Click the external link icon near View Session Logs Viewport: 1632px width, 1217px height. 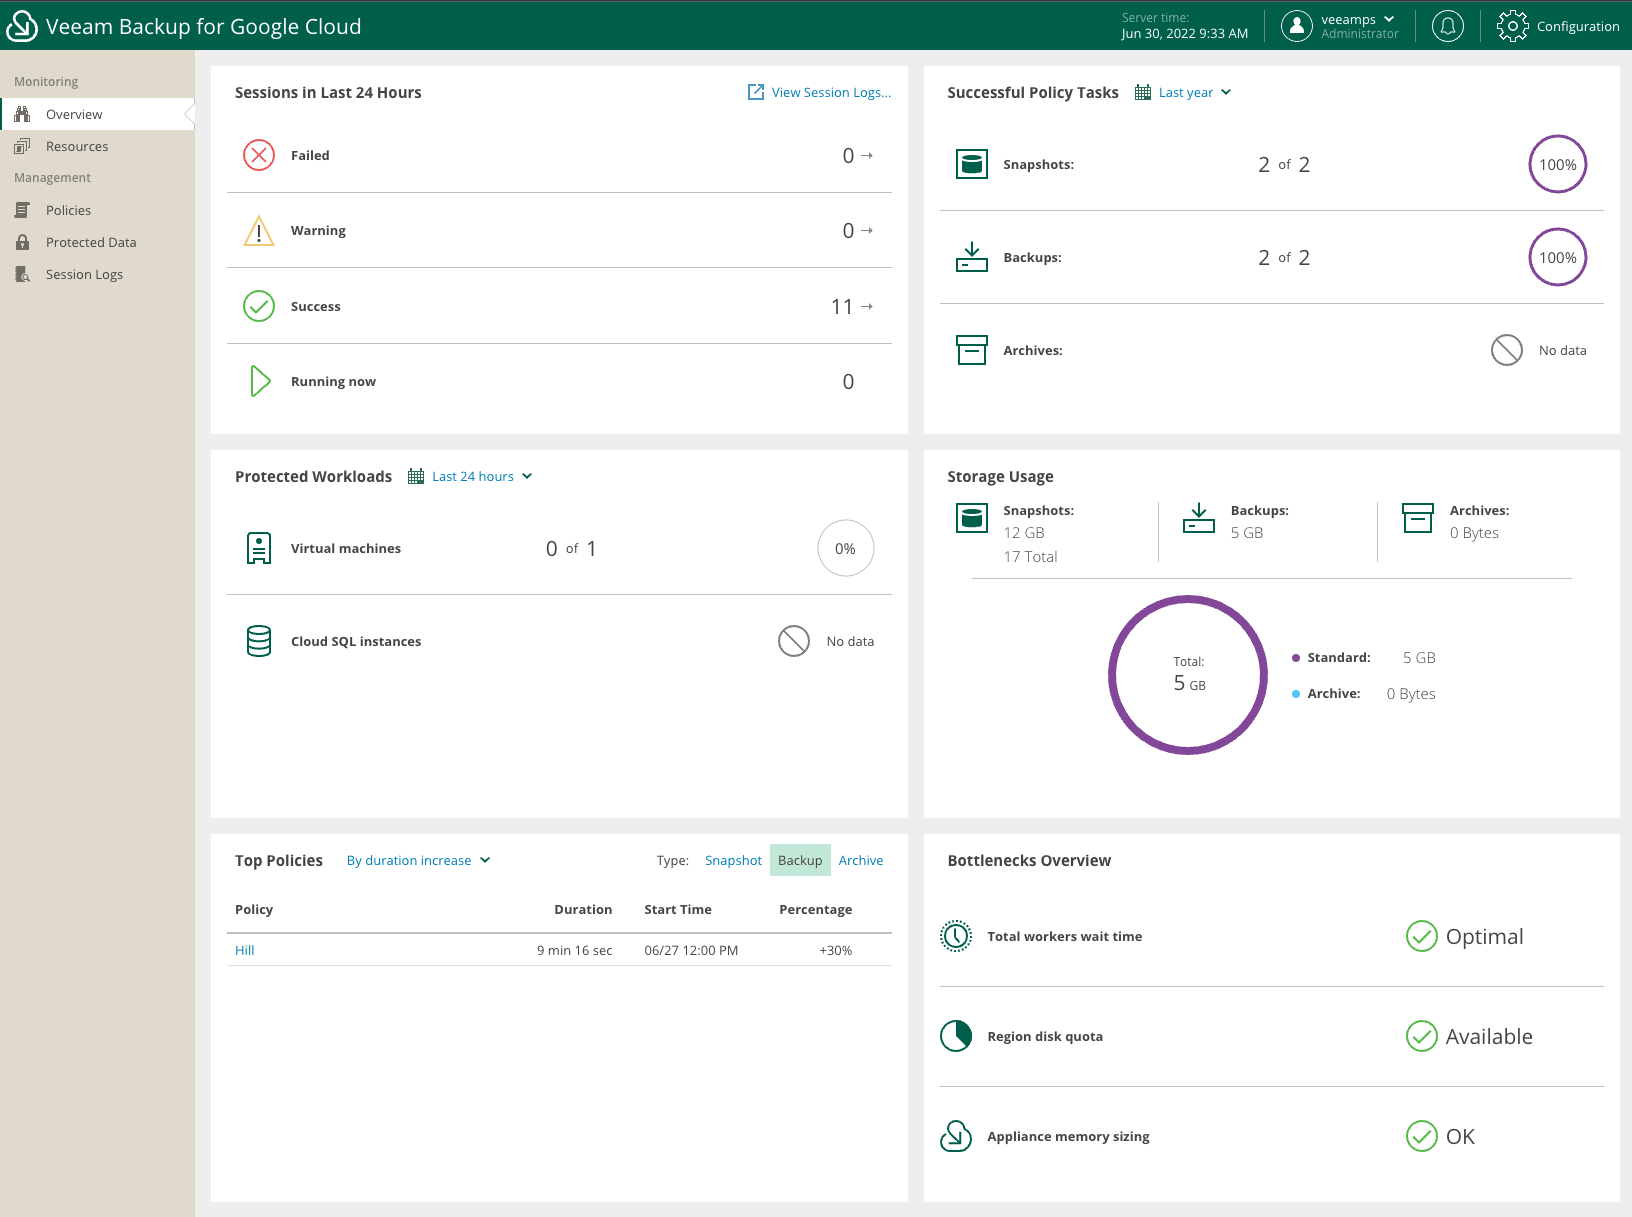click(x=756, y=92)
